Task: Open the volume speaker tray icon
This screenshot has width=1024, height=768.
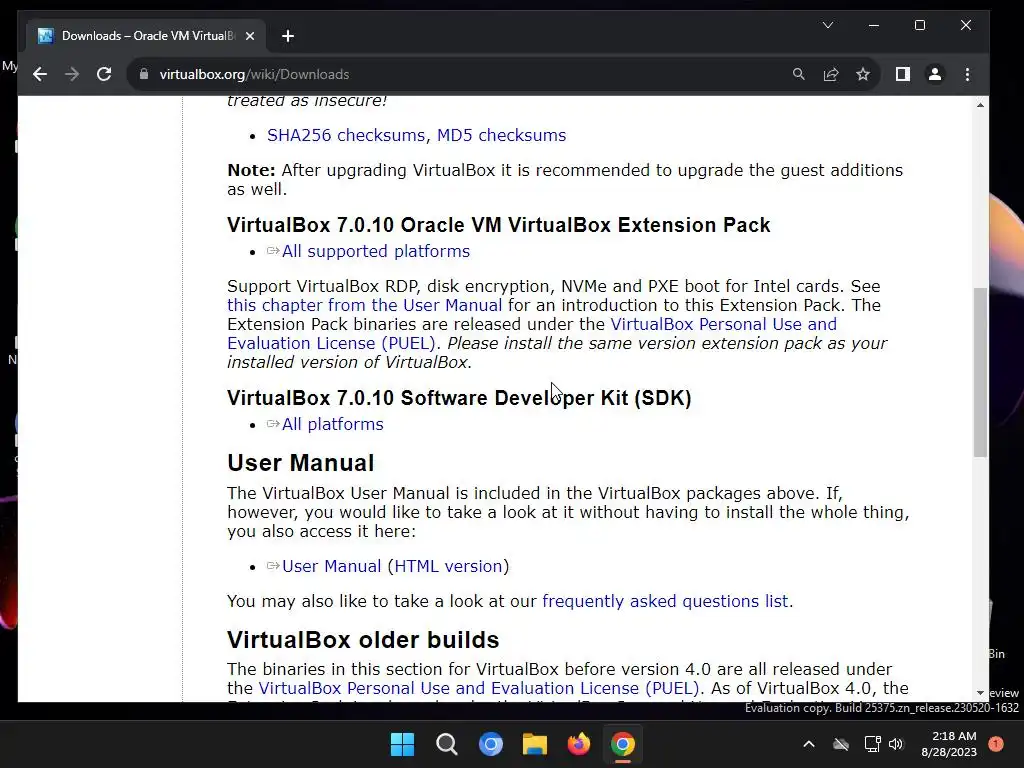Action: (x=896, y=744)
